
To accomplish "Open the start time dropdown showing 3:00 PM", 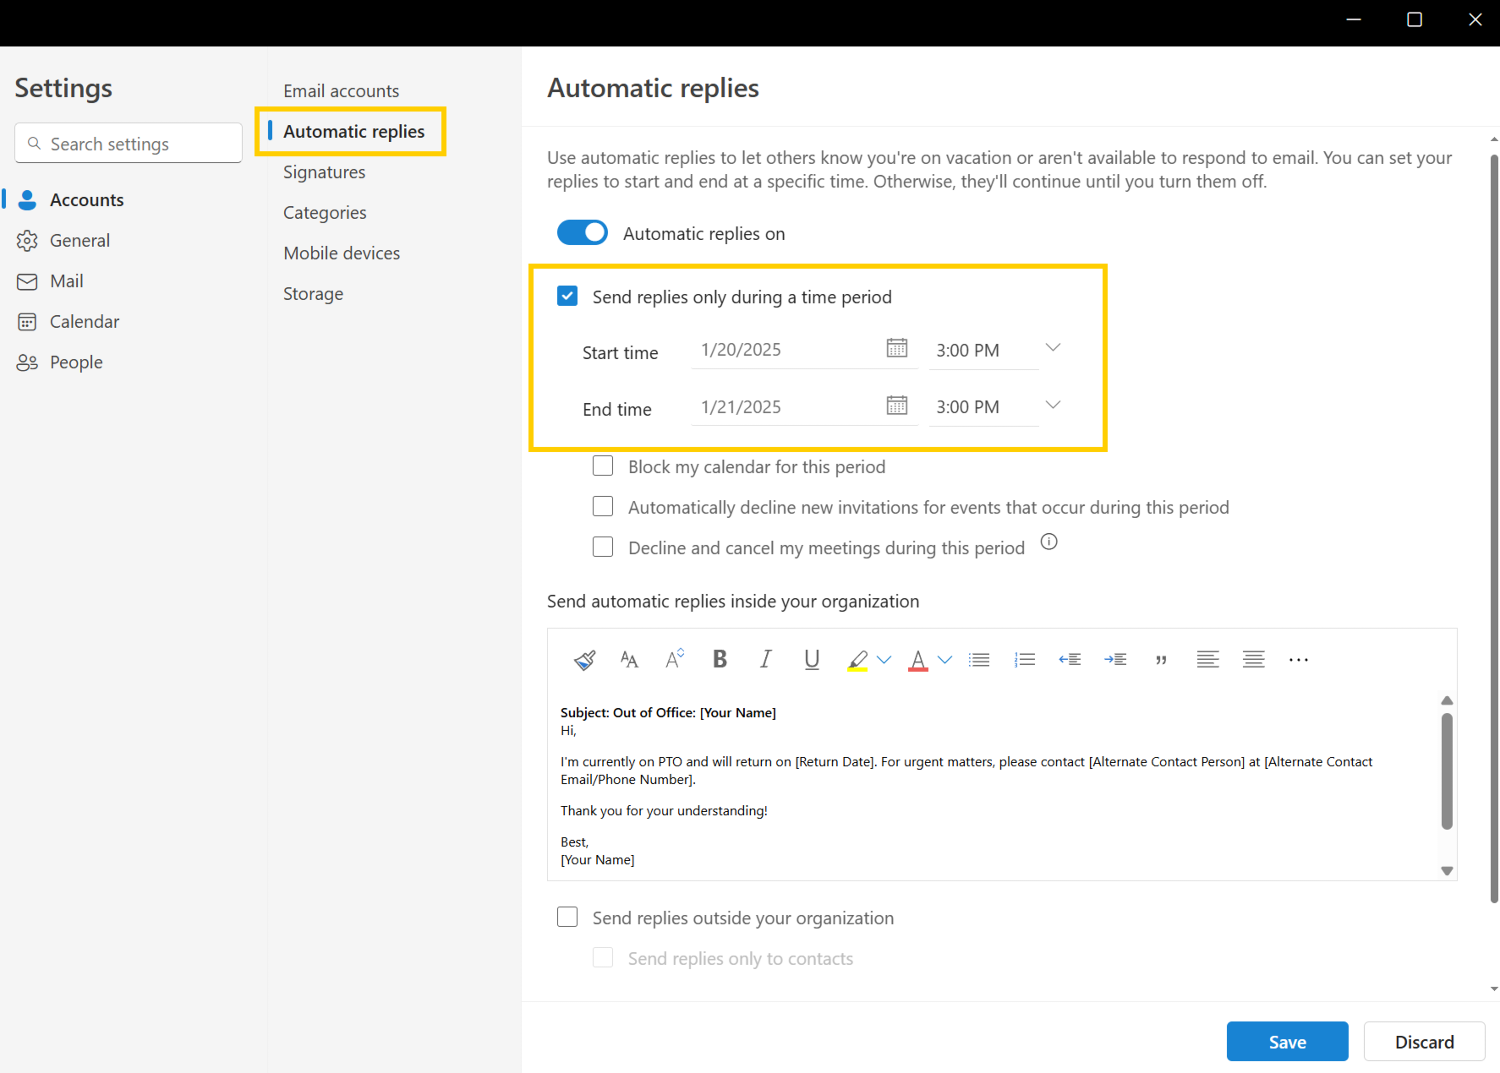I will coord(1053,348).
